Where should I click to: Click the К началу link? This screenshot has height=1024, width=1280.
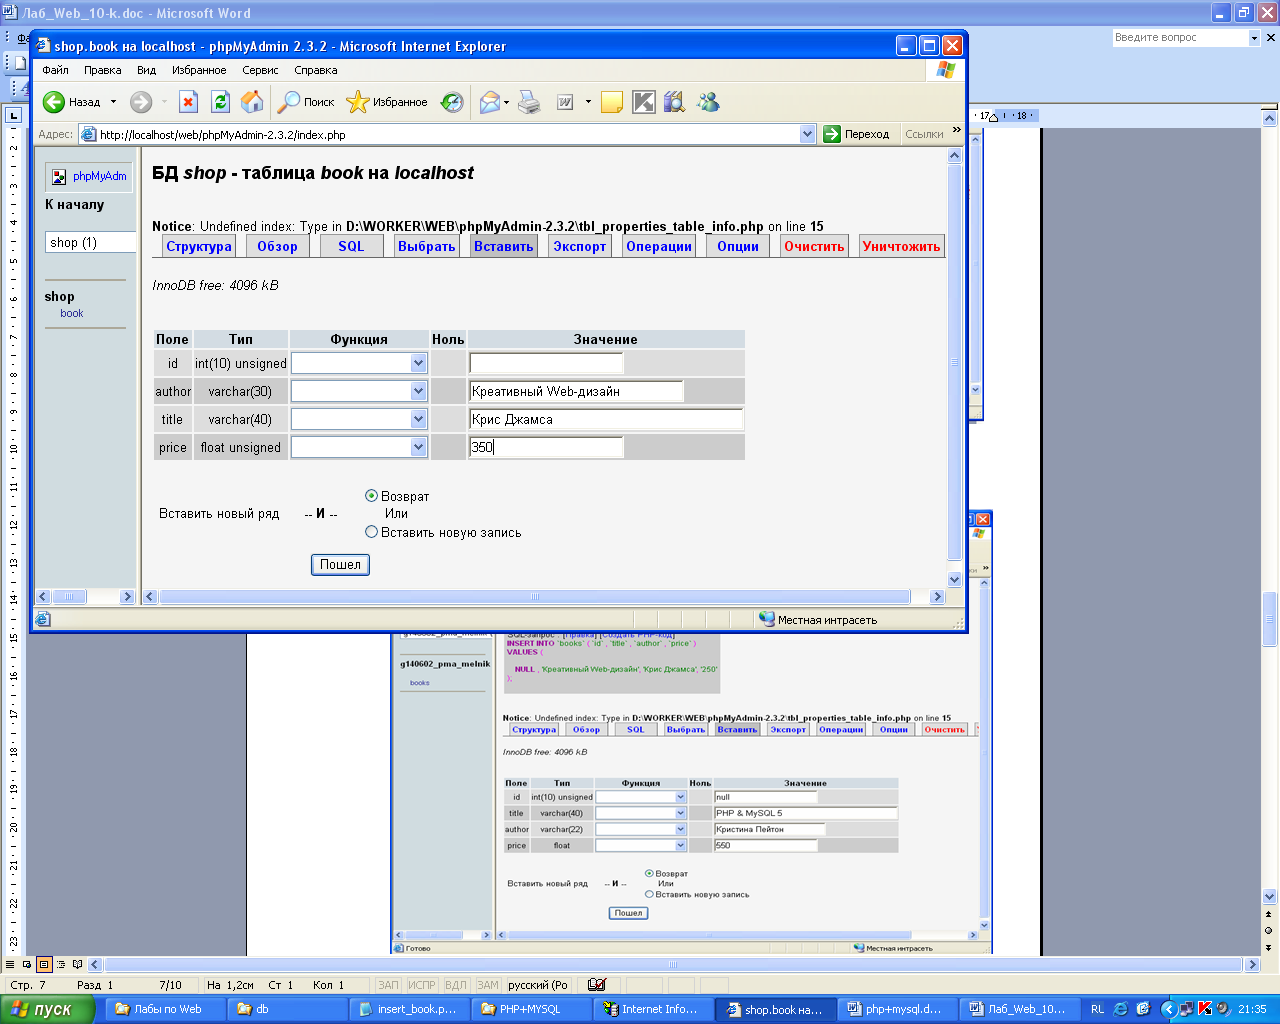(x=74, y=204)
